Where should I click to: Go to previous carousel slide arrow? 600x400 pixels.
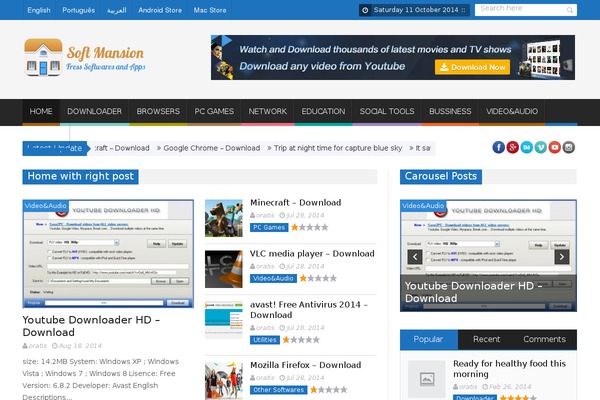coord(415,257)
